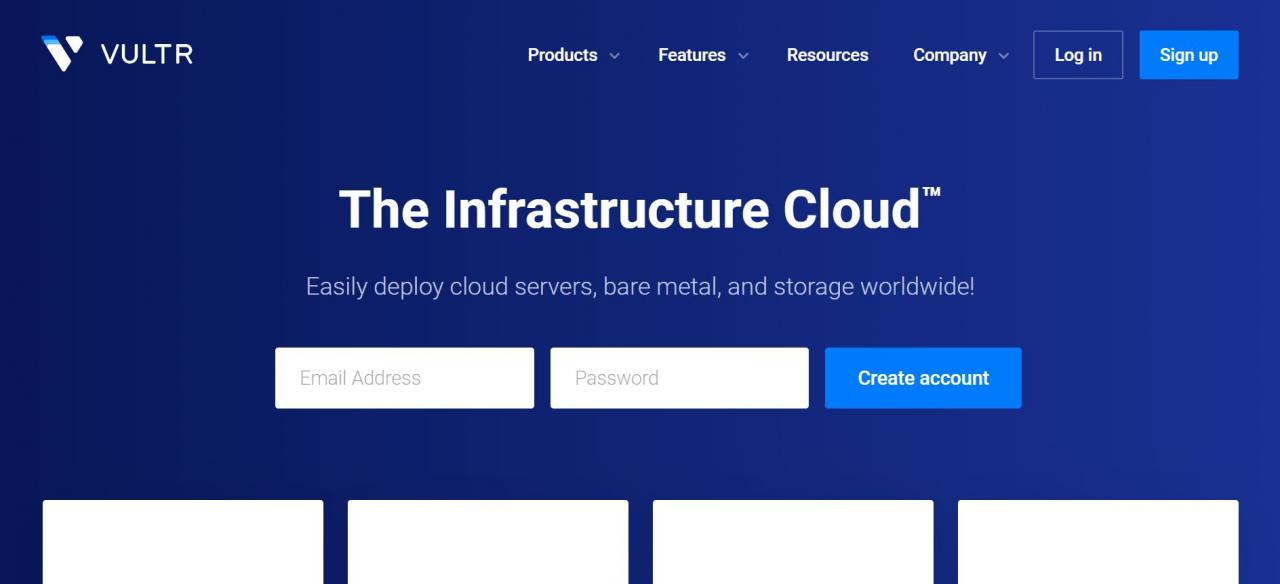The height and width of the screenshot is (584, 1280).
Task: Click the Log in button
Action: tap(1078, 55)
